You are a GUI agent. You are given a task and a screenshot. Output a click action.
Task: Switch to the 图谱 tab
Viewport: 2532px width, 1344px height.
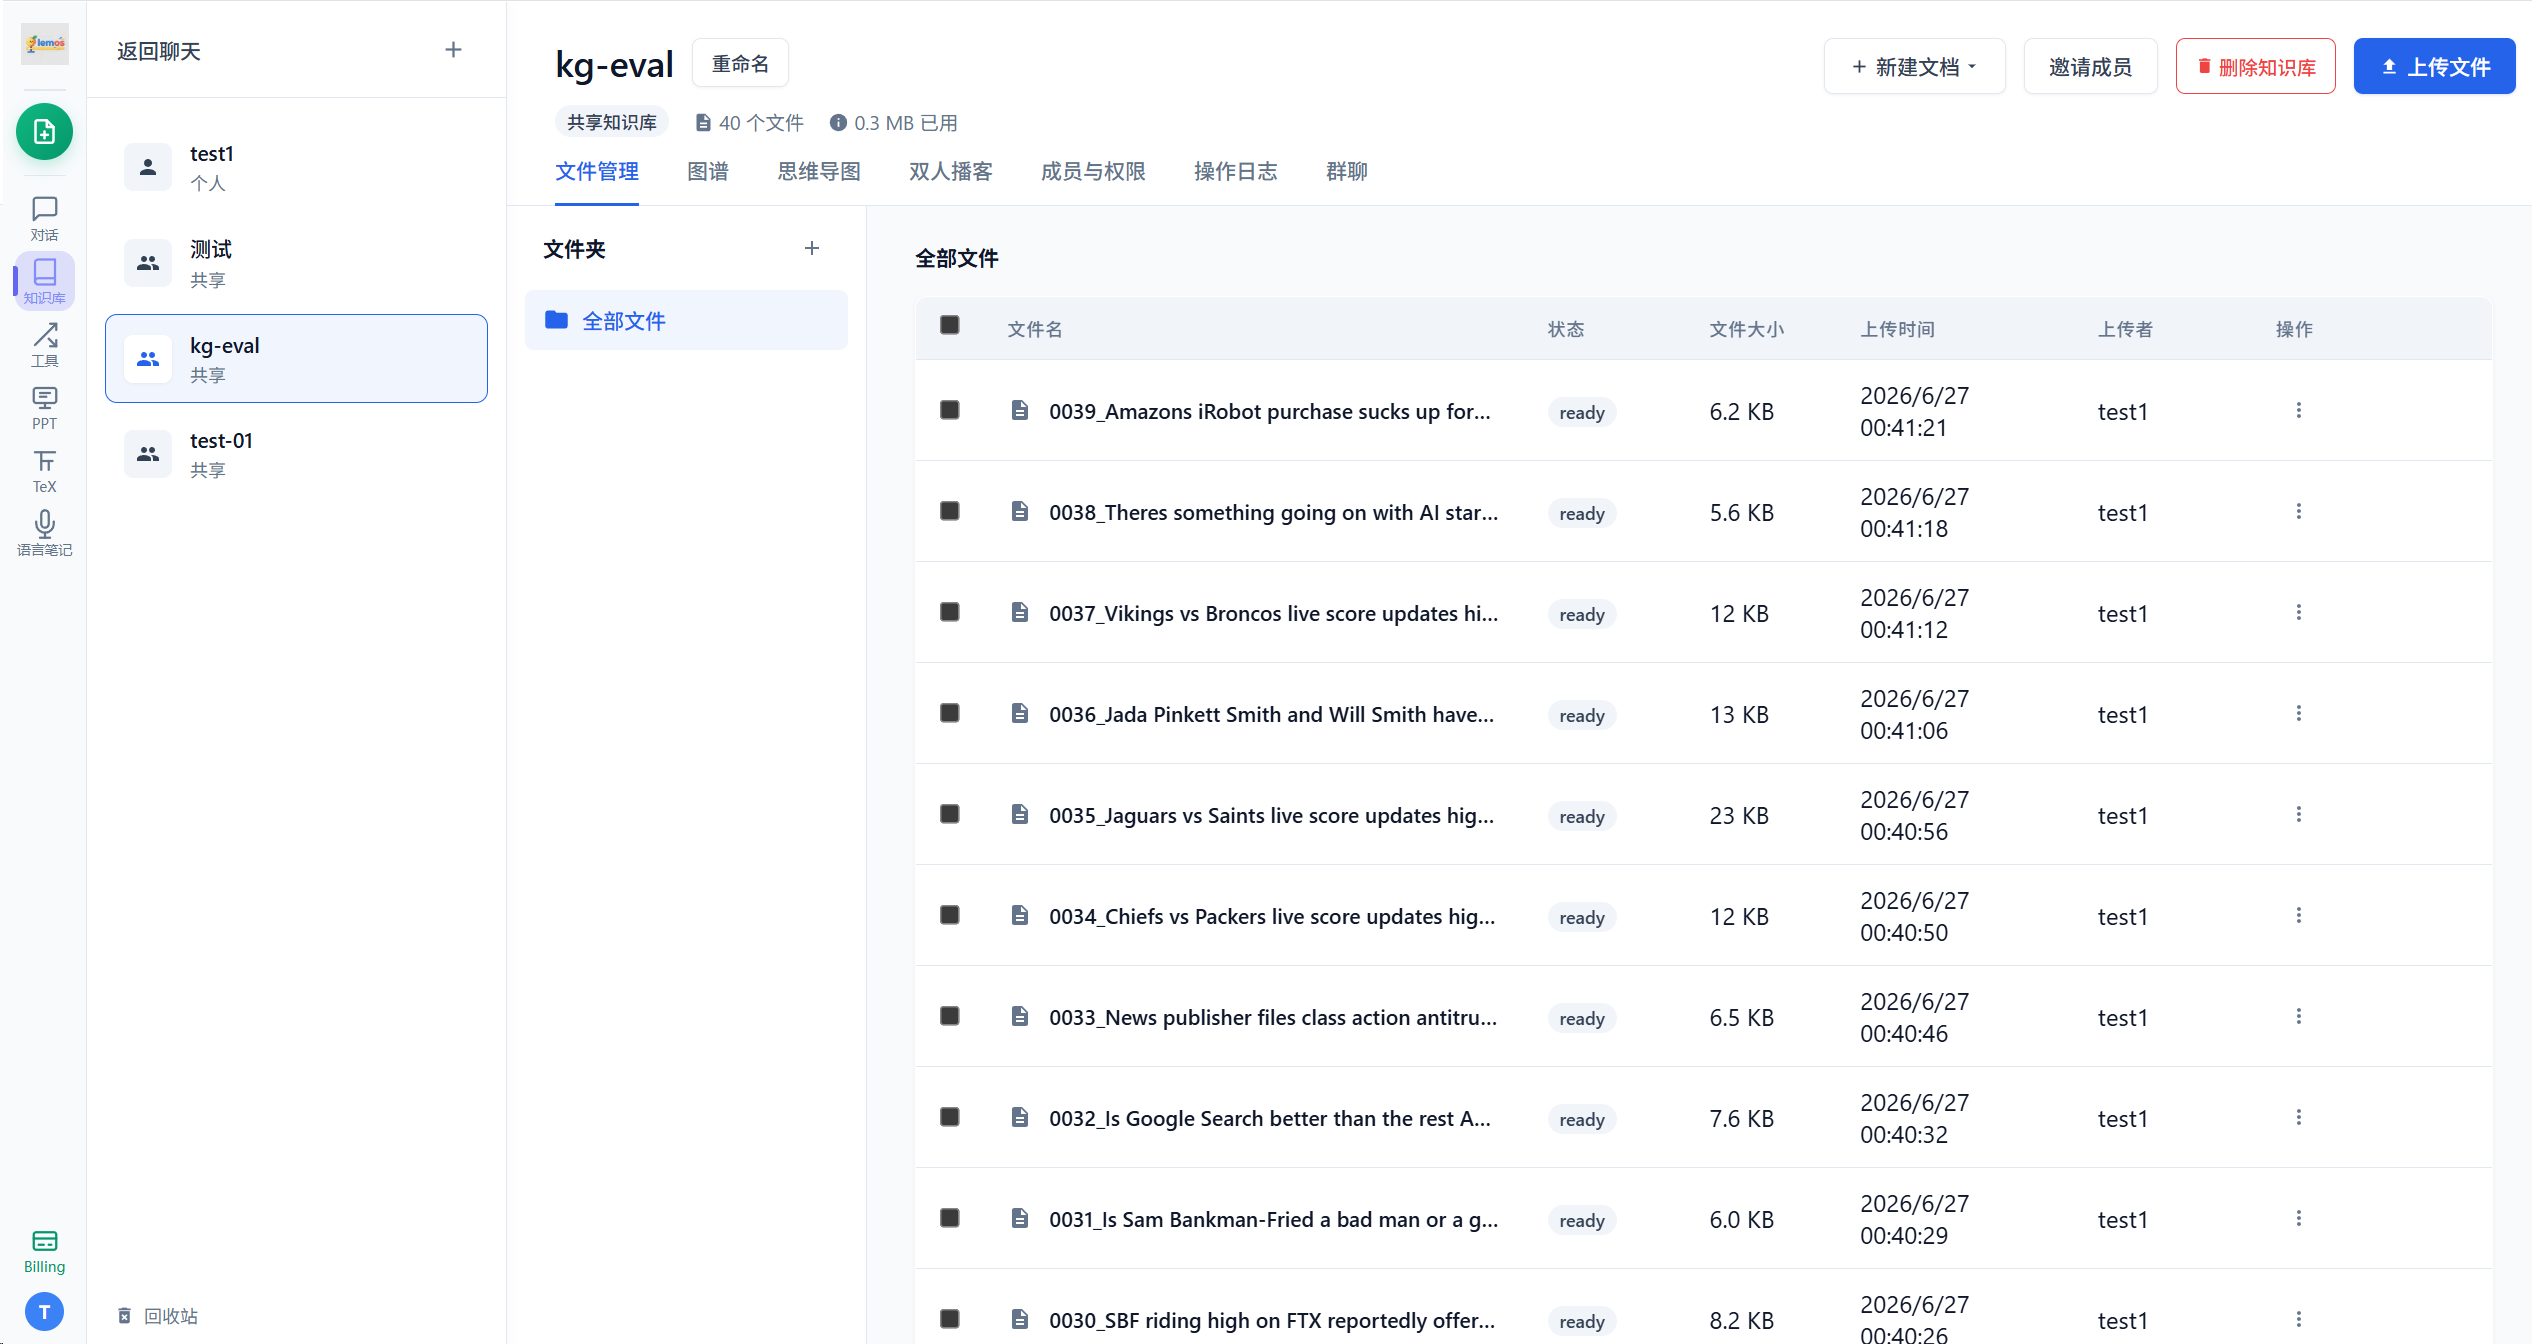(708, 172)
